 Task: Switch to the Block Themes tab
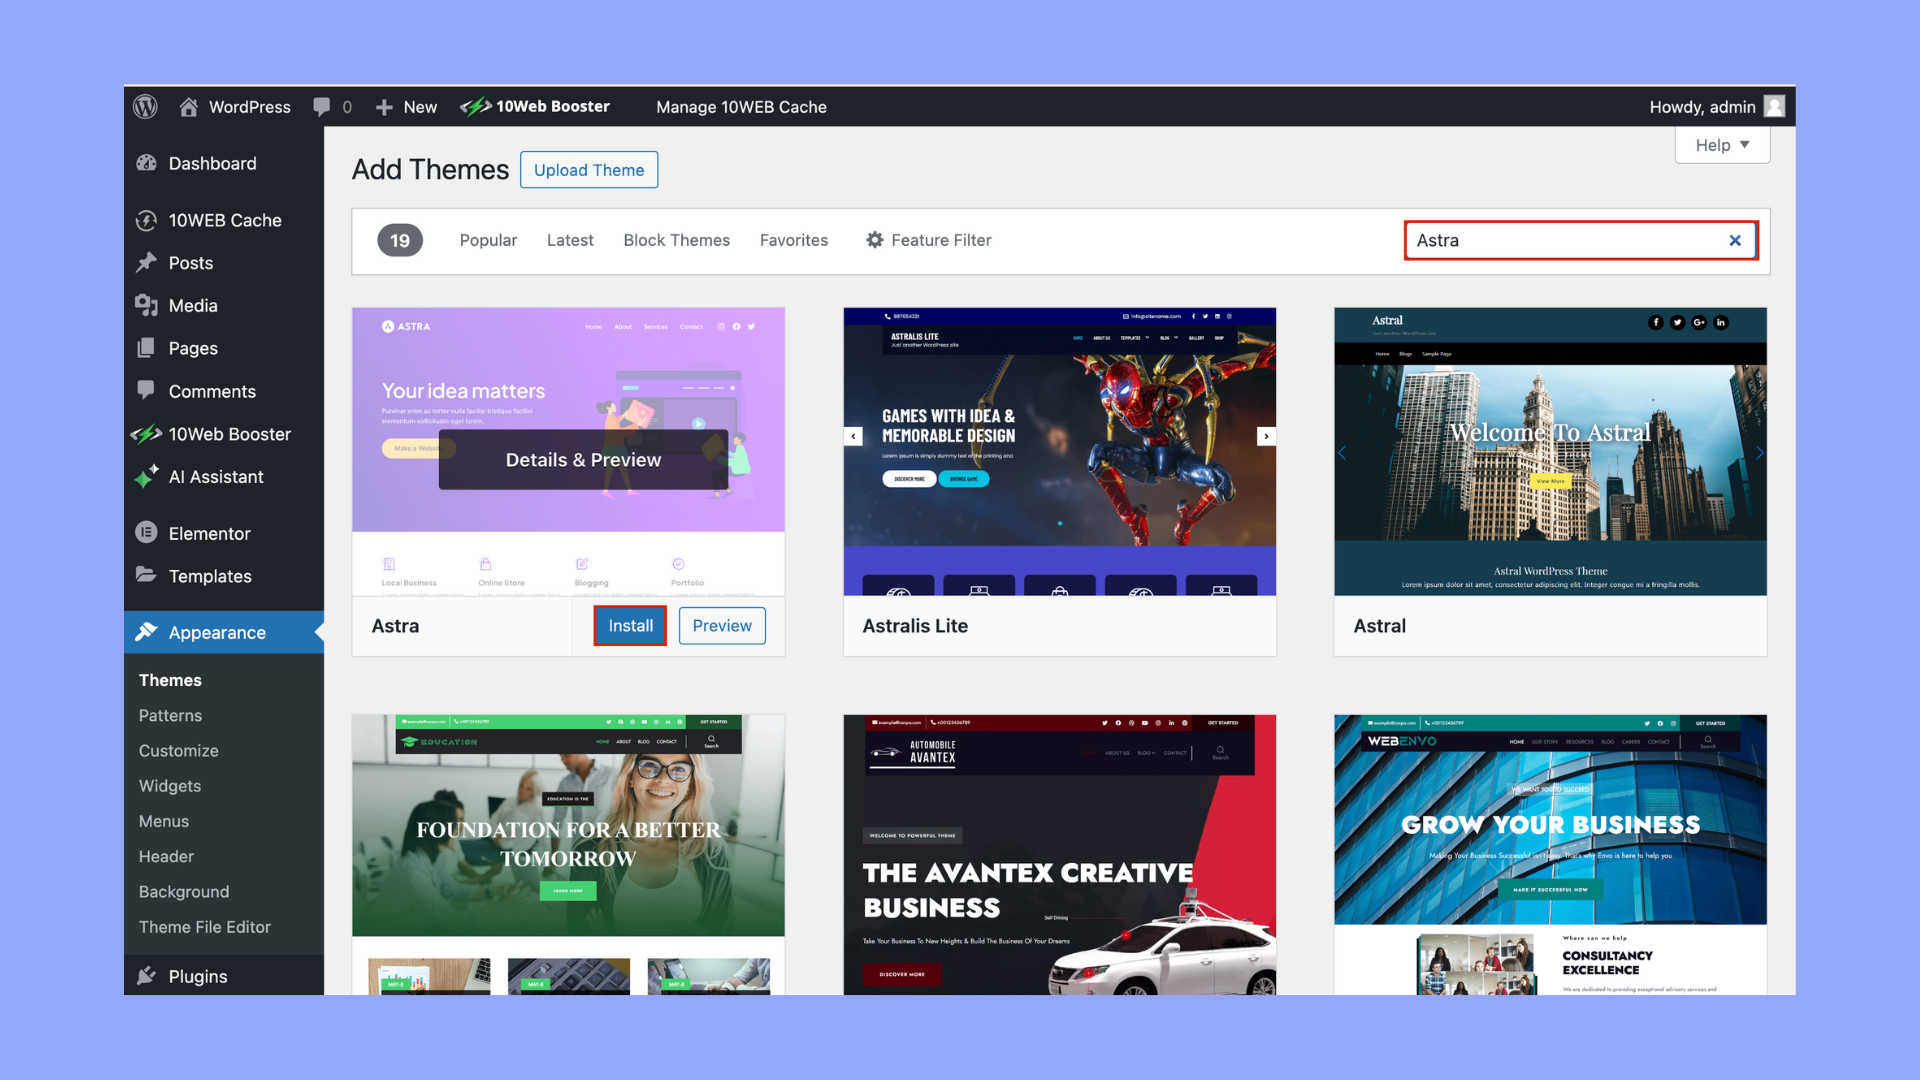pyautogui.click(x=676, y=241)
